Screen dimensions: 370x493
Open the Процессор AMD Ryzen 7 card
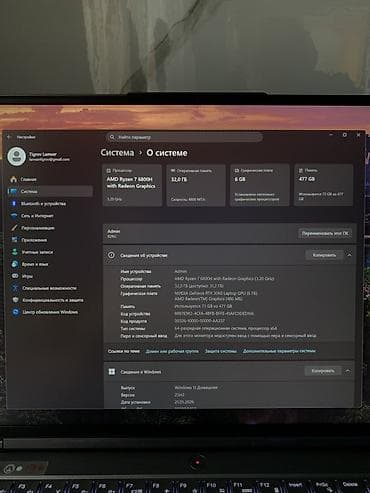(x=132, y=185)
